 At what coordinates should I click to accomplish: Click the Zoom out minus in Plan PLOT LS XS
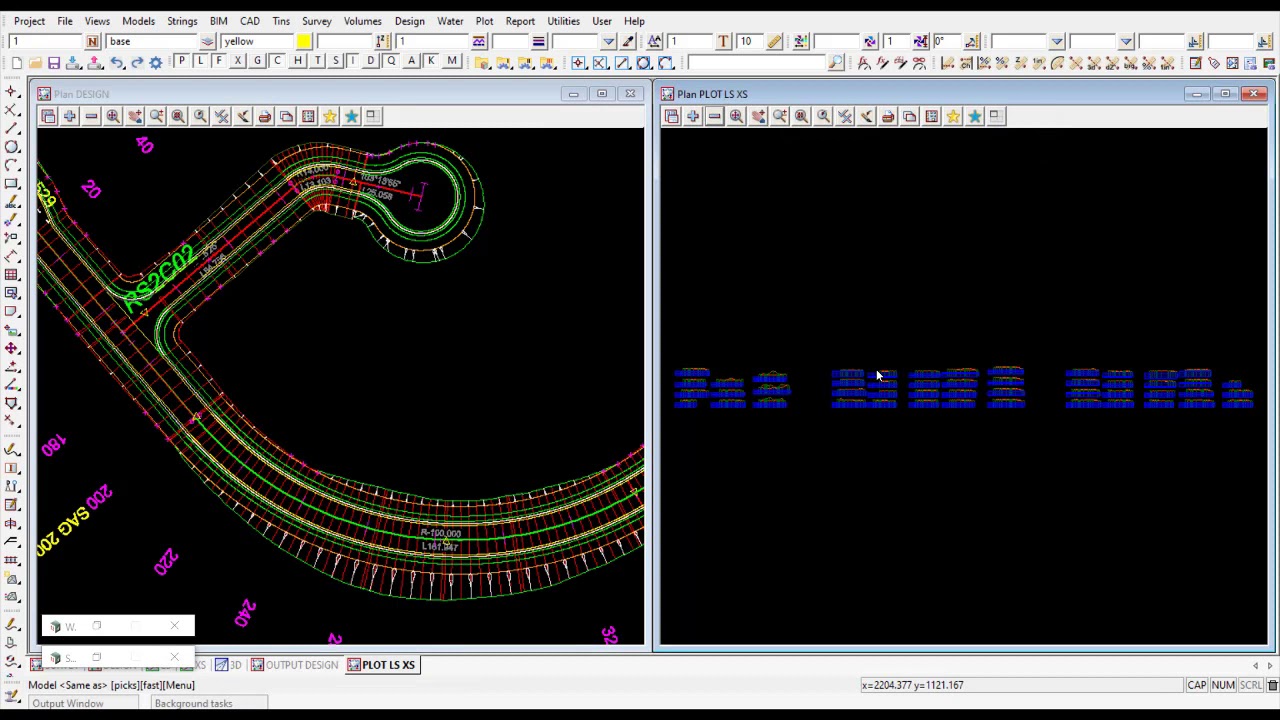click(x=714, y=116)
